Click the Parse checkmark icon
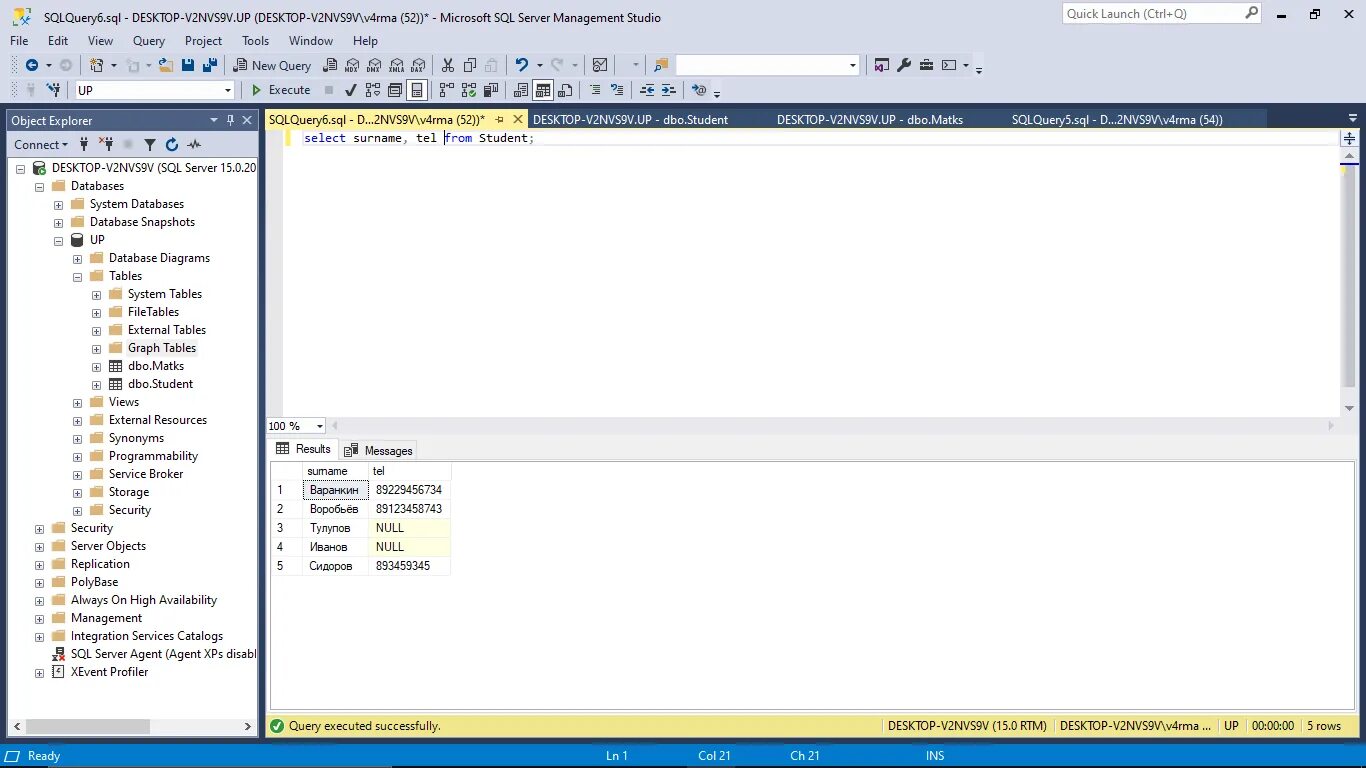The width and height of the screenshot is (1366, 768). (x=352, y=90)
